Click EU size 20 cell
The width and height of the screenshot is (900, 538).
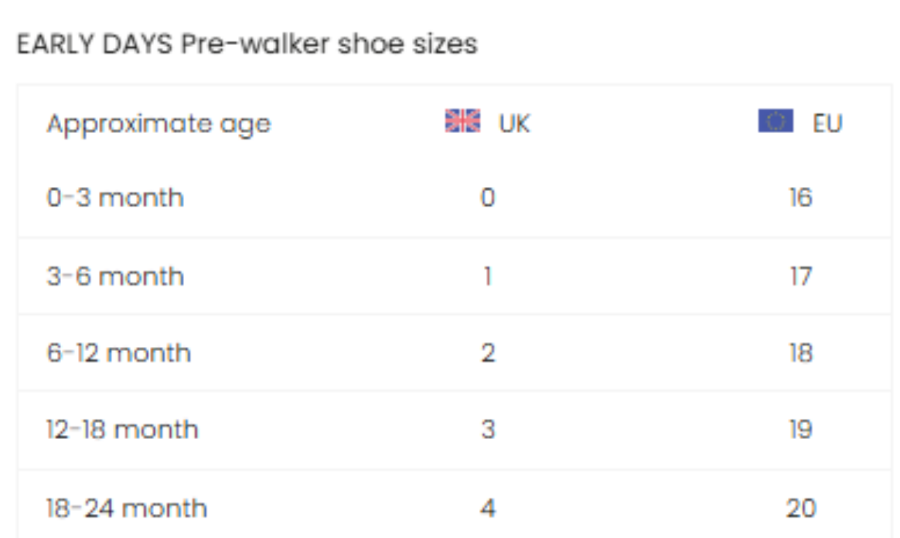[800, 508]
